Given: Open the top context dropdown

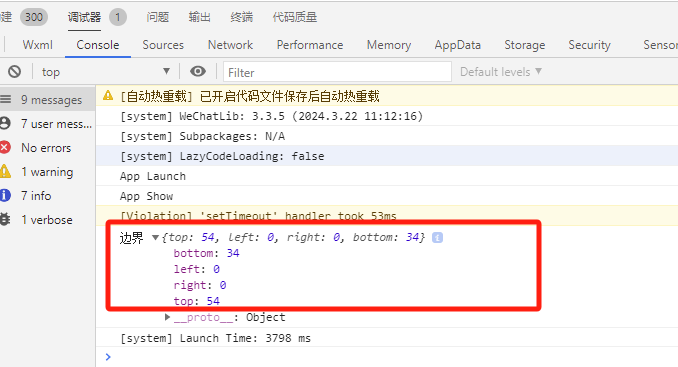Looking at the screenshot, I should point(106,72).
